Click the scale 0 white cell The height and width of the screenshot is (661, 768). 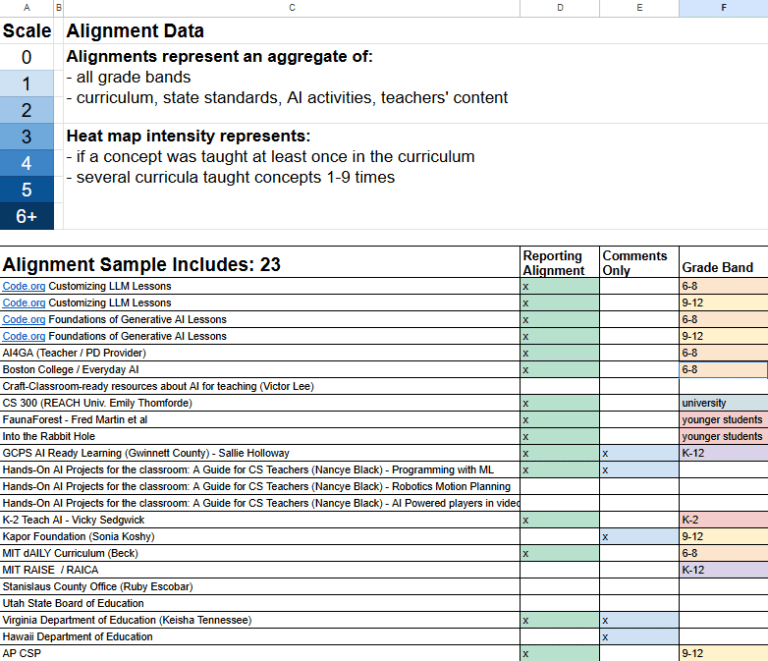tap(26, 57)
